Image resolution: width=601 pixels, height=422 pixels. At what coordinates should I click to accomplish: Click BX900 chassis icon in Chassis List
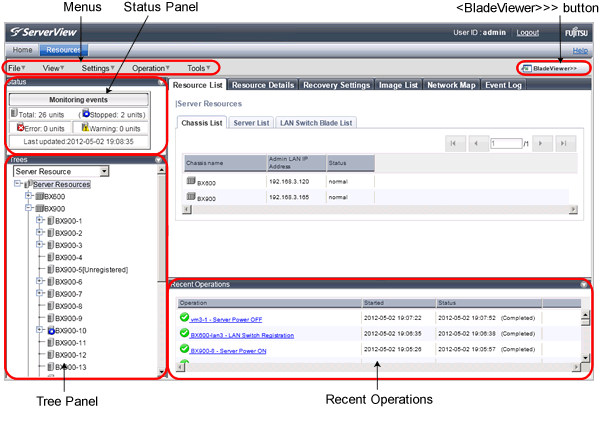[x=191, y=196]
